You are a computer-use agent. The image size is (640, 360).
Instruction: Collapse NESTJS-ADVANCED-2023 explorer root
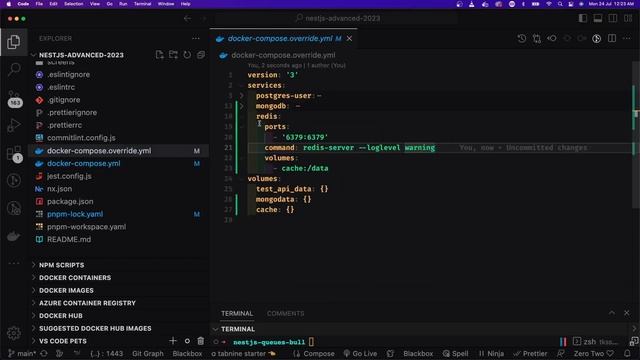coord(81,55)
